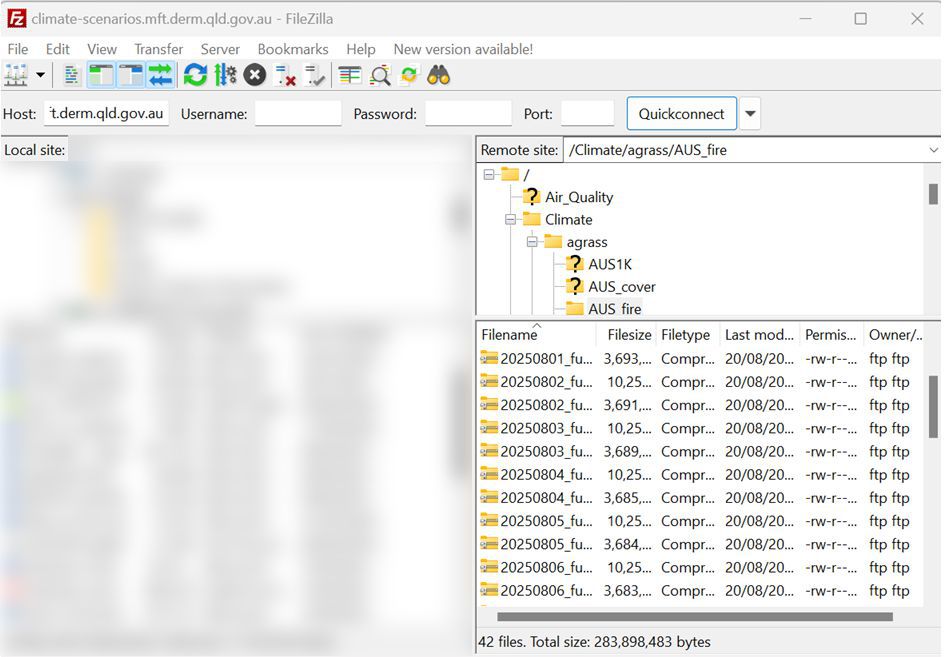Click process queue toggle icon
The height and width of the screenshot is (657, 944).
(x=225, y=75)
